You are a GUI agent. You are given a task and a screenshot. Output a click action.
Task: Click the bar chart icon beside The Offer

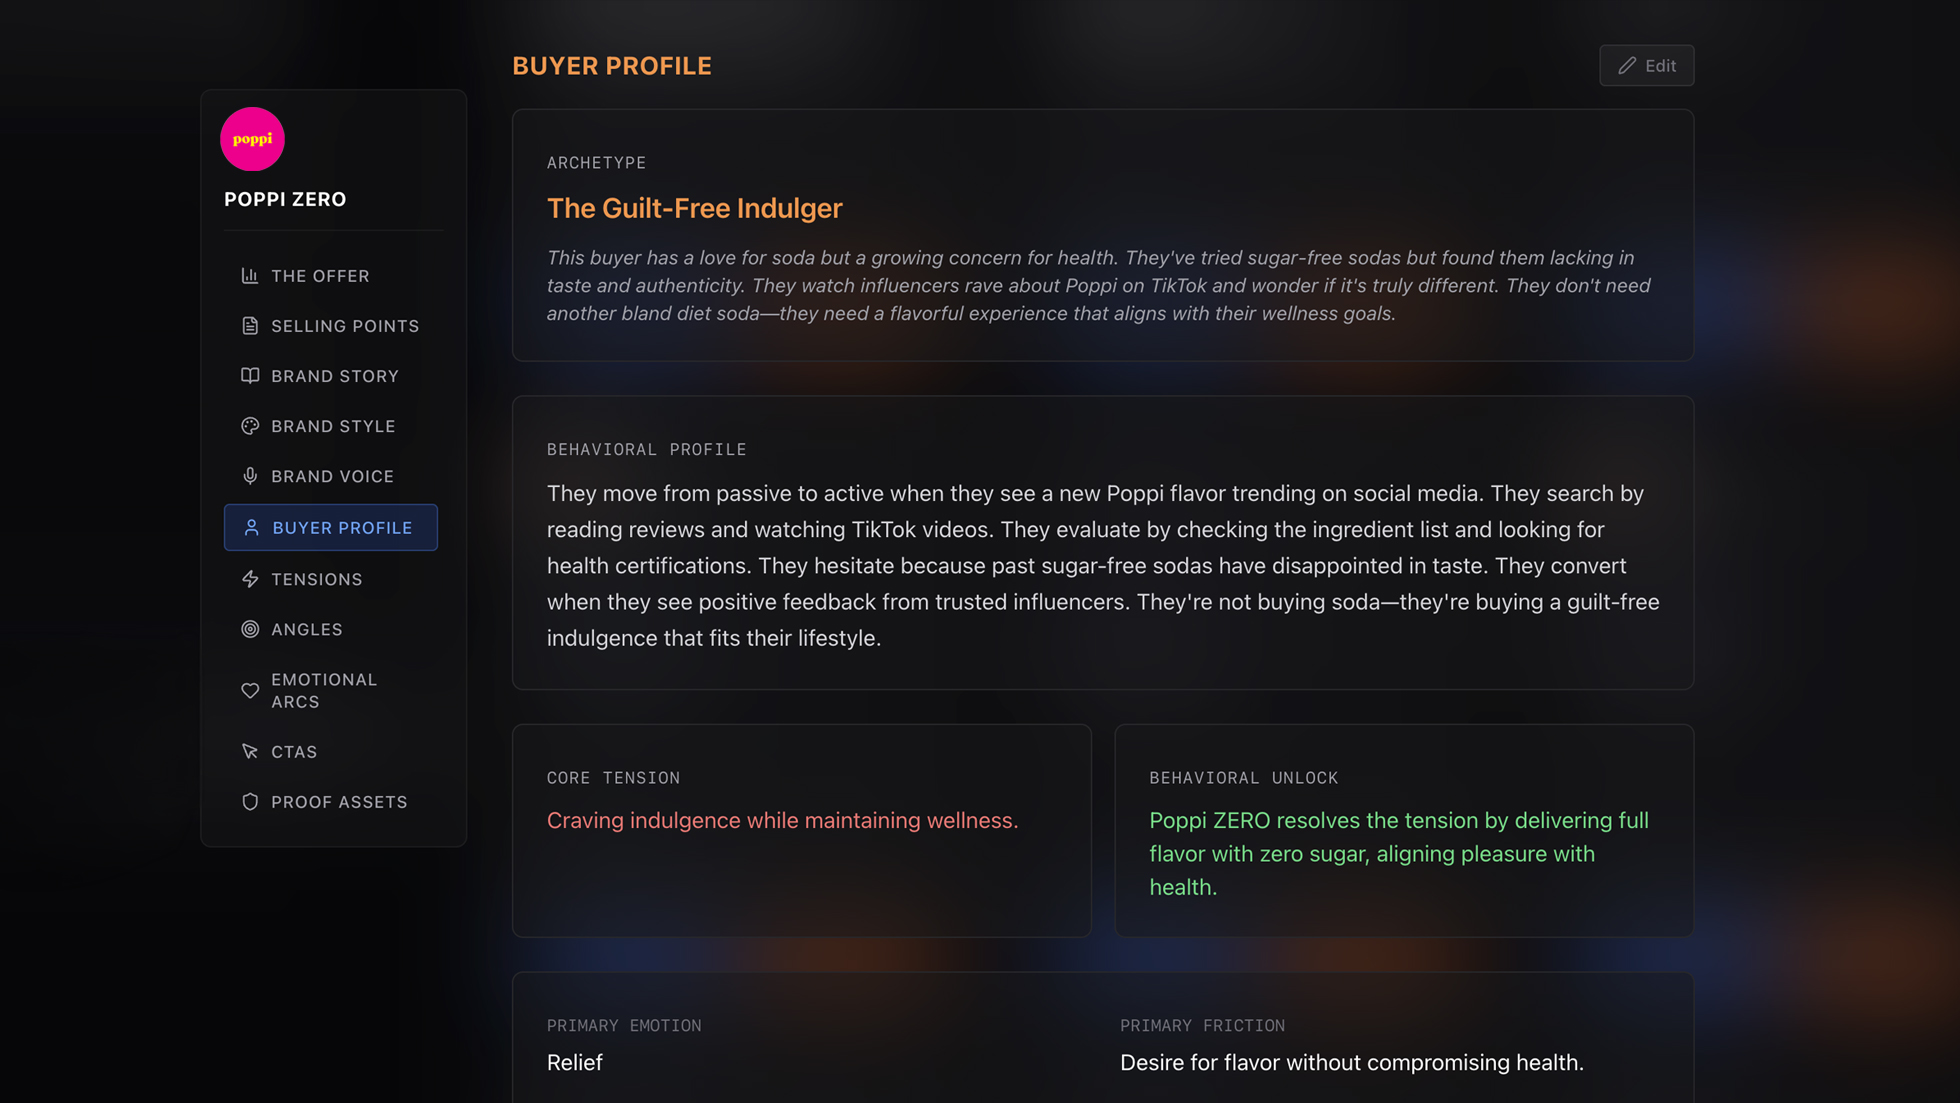click(x=250, y=276)
